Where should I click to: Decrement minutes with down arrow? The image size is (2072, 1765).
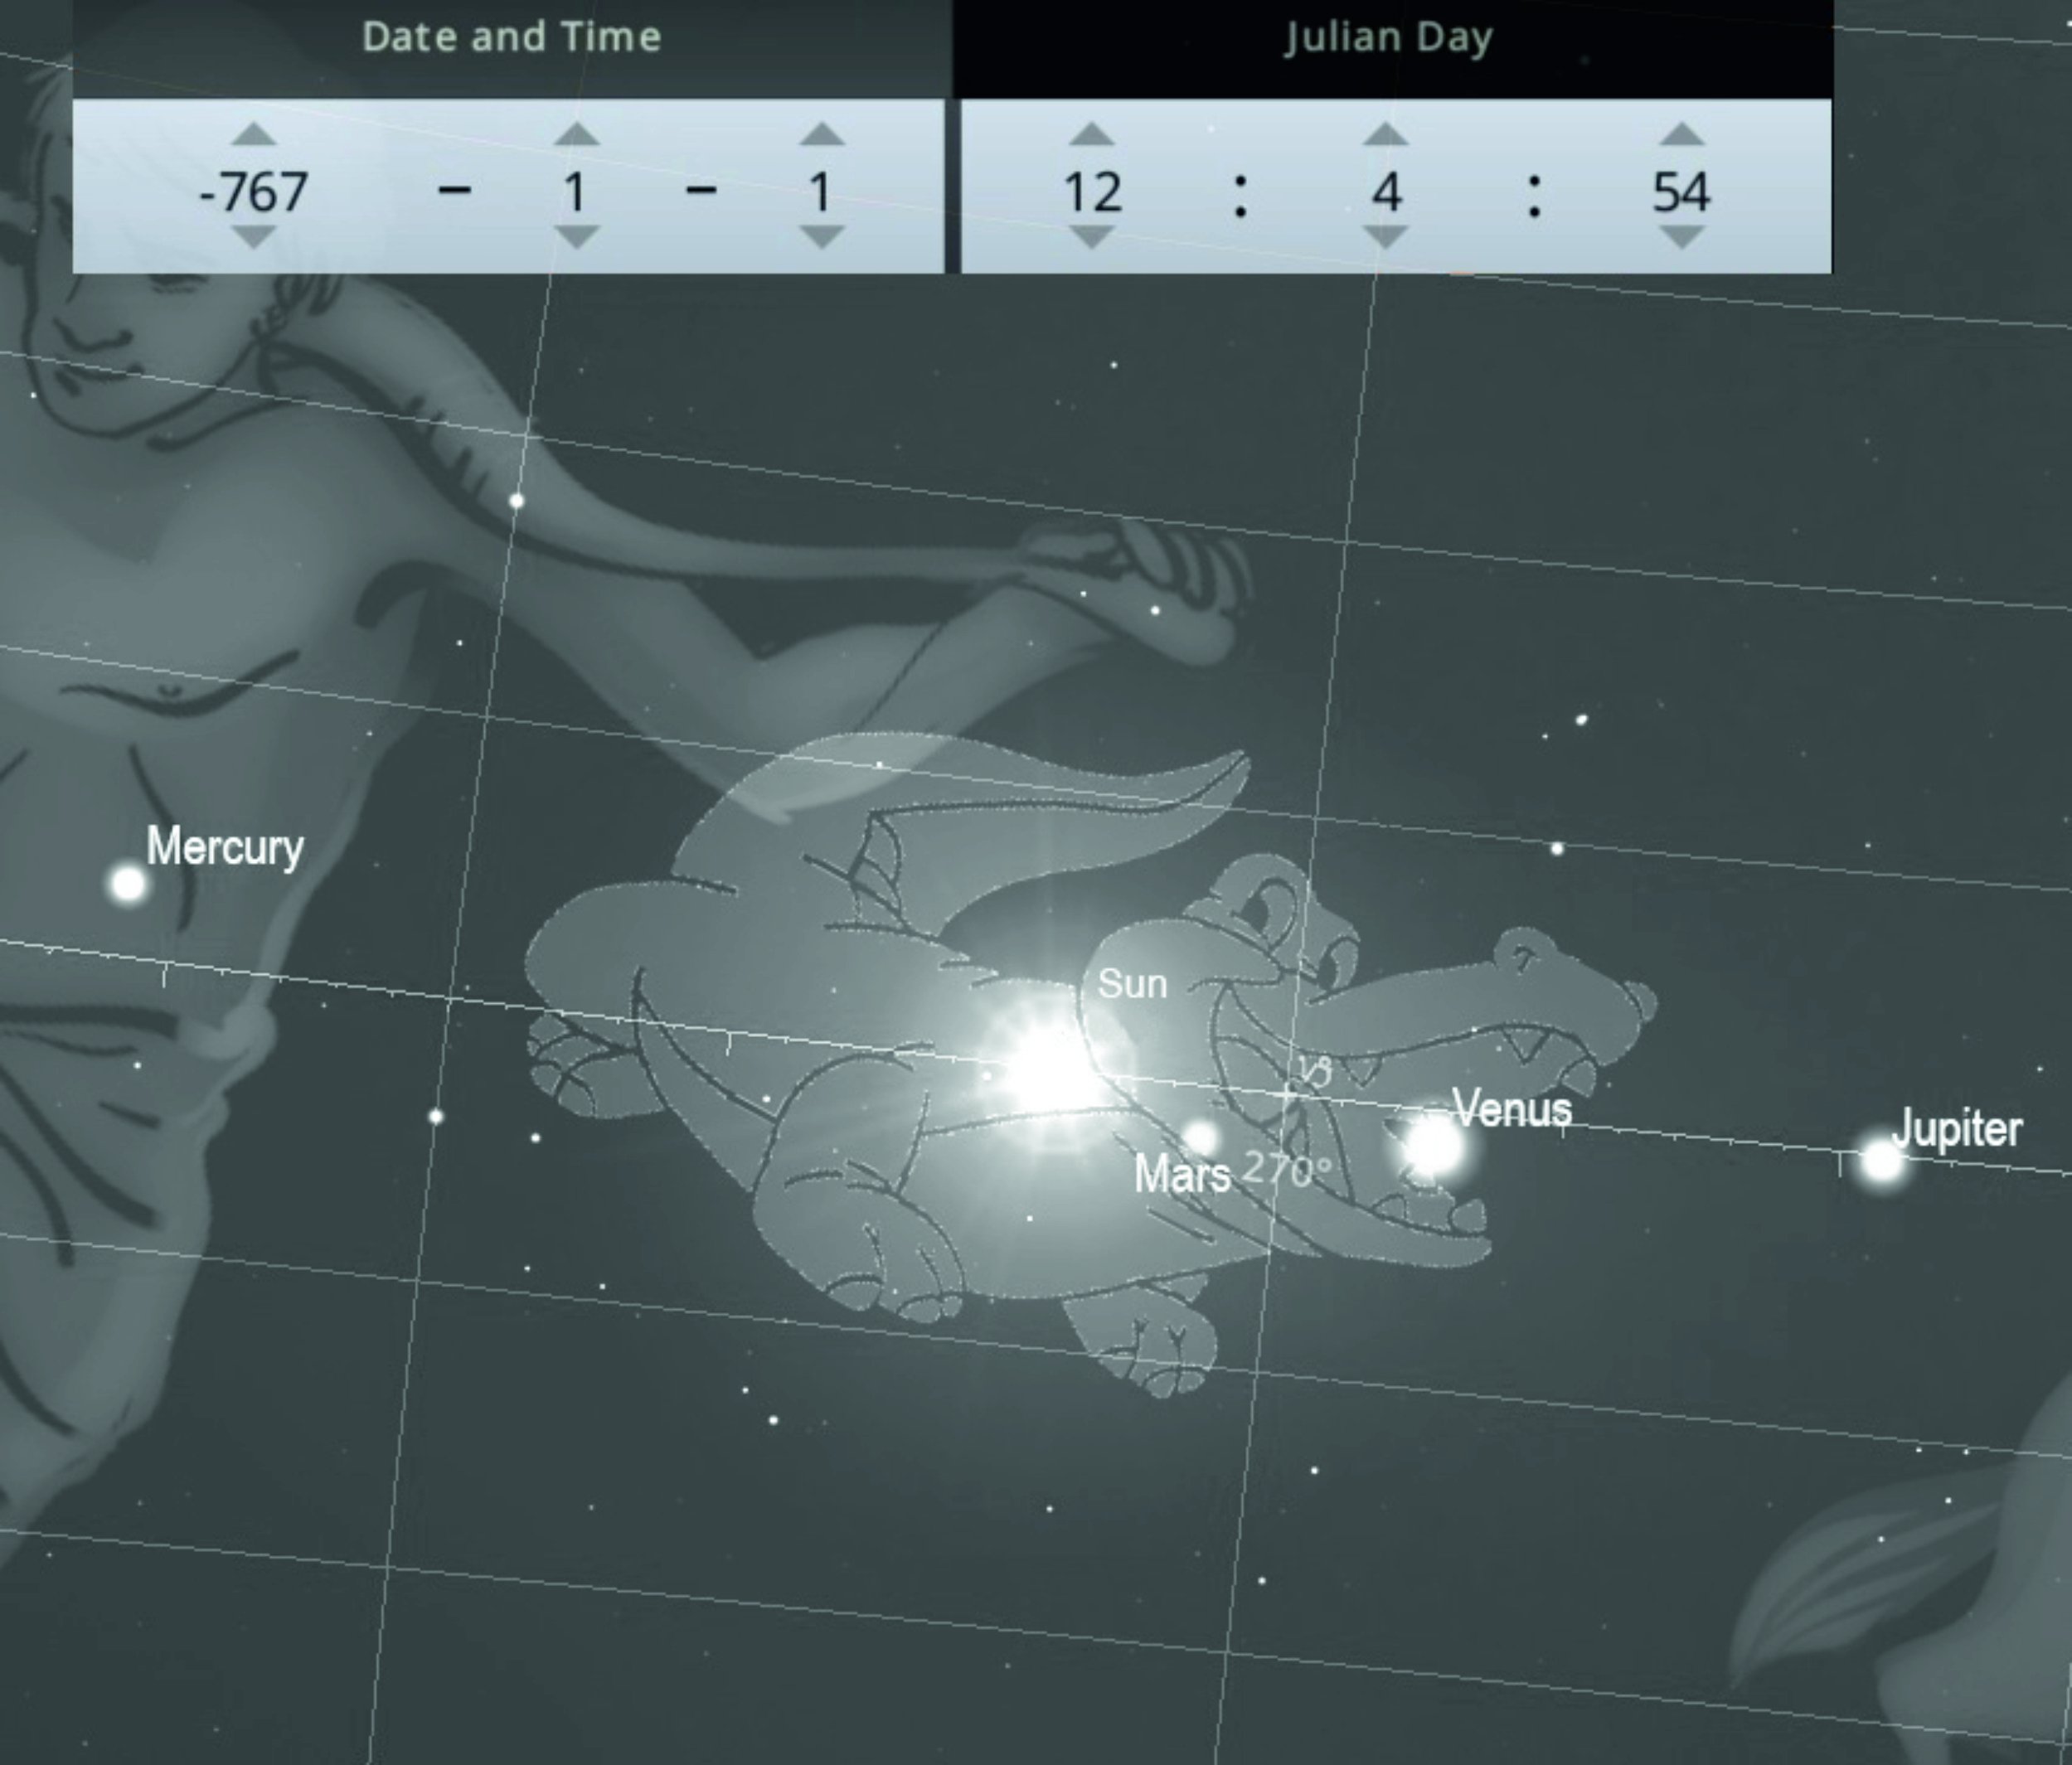pyautogui.click(x=1385, y=237)
